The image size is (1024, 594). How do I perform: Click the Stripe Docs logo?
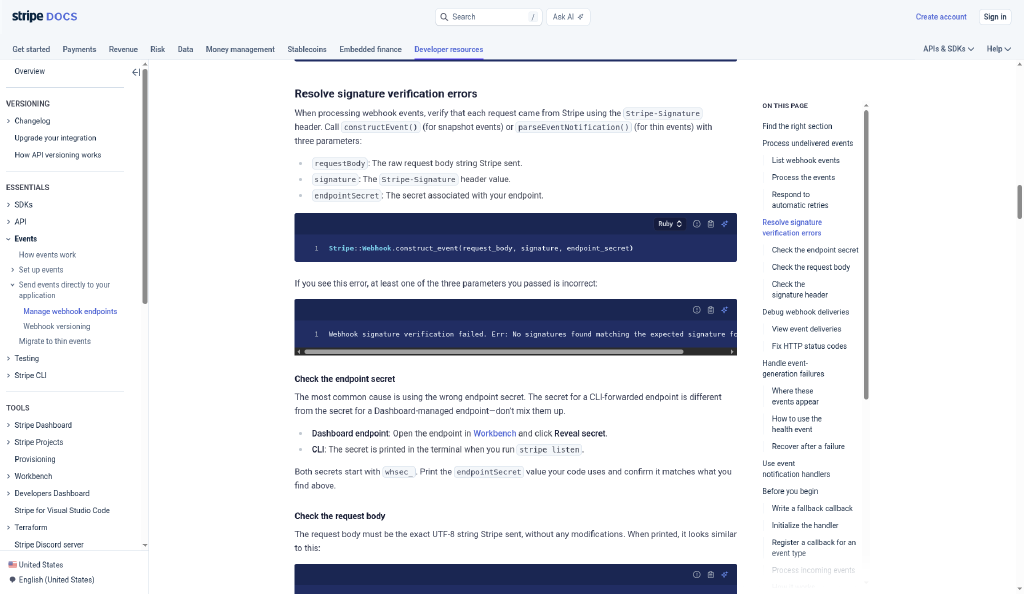(44, 16)
